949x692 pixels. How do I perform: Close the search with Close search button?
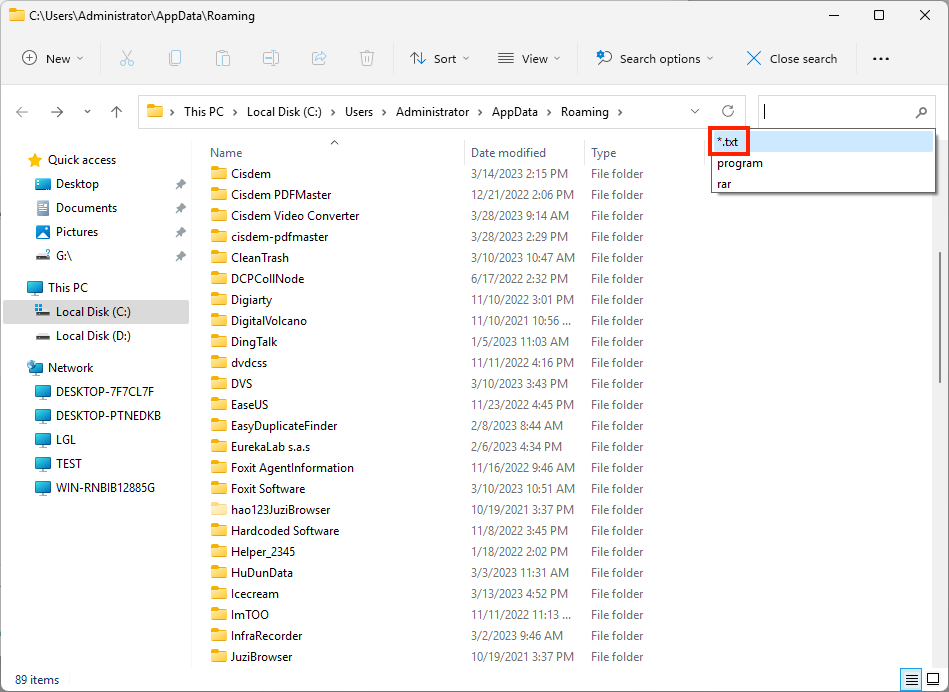(x=791, y=58)
